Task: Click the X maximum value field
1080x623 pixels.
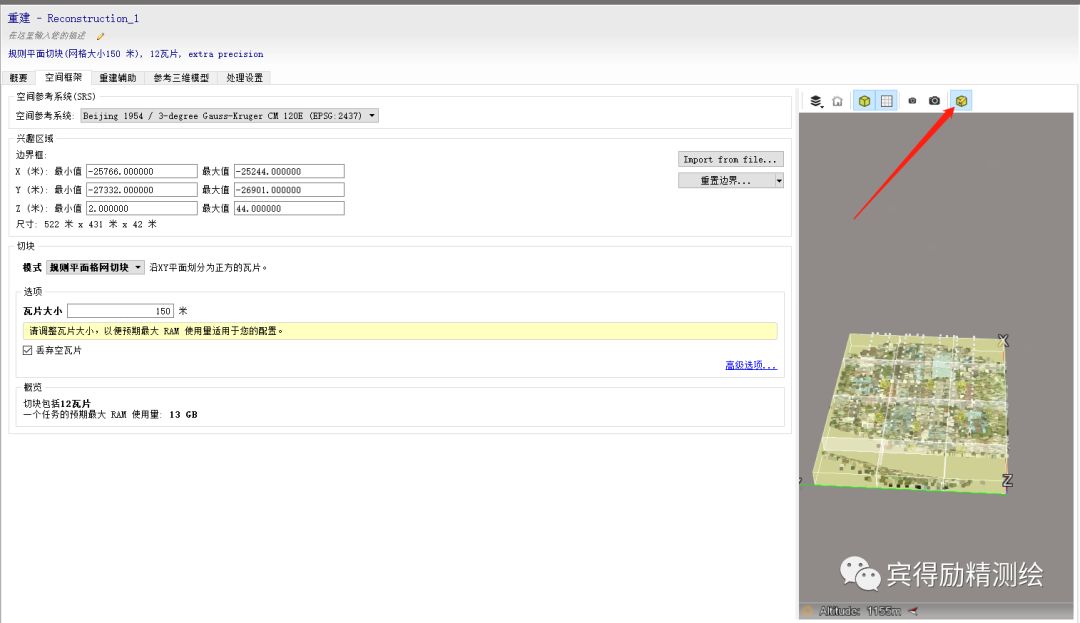Action: 289,171
